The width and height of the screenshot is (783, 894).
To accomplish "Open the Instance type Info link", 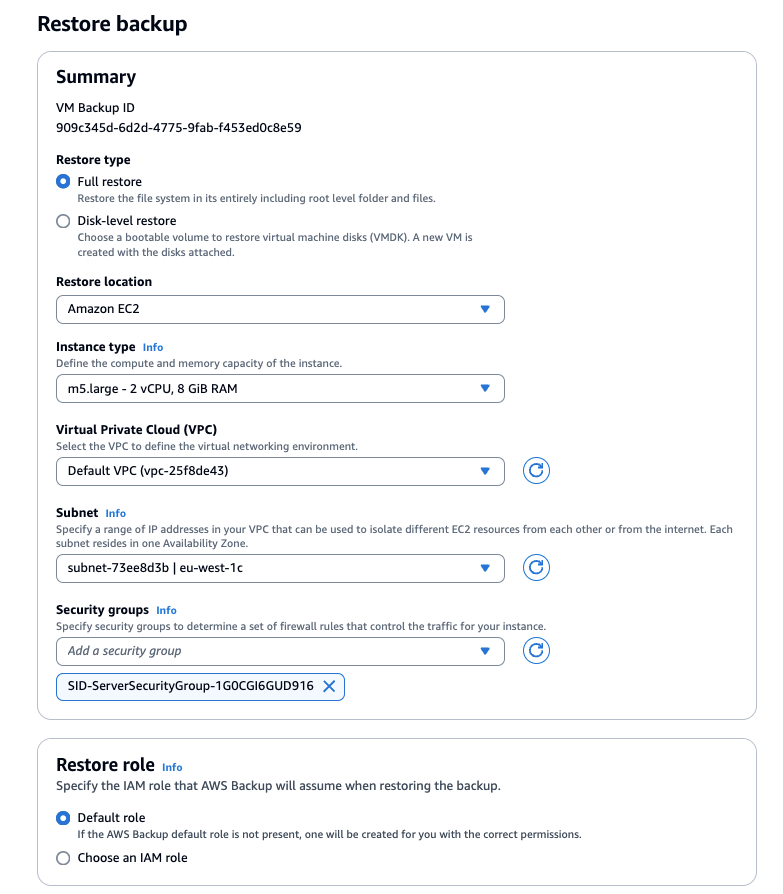I will point(152,347).
